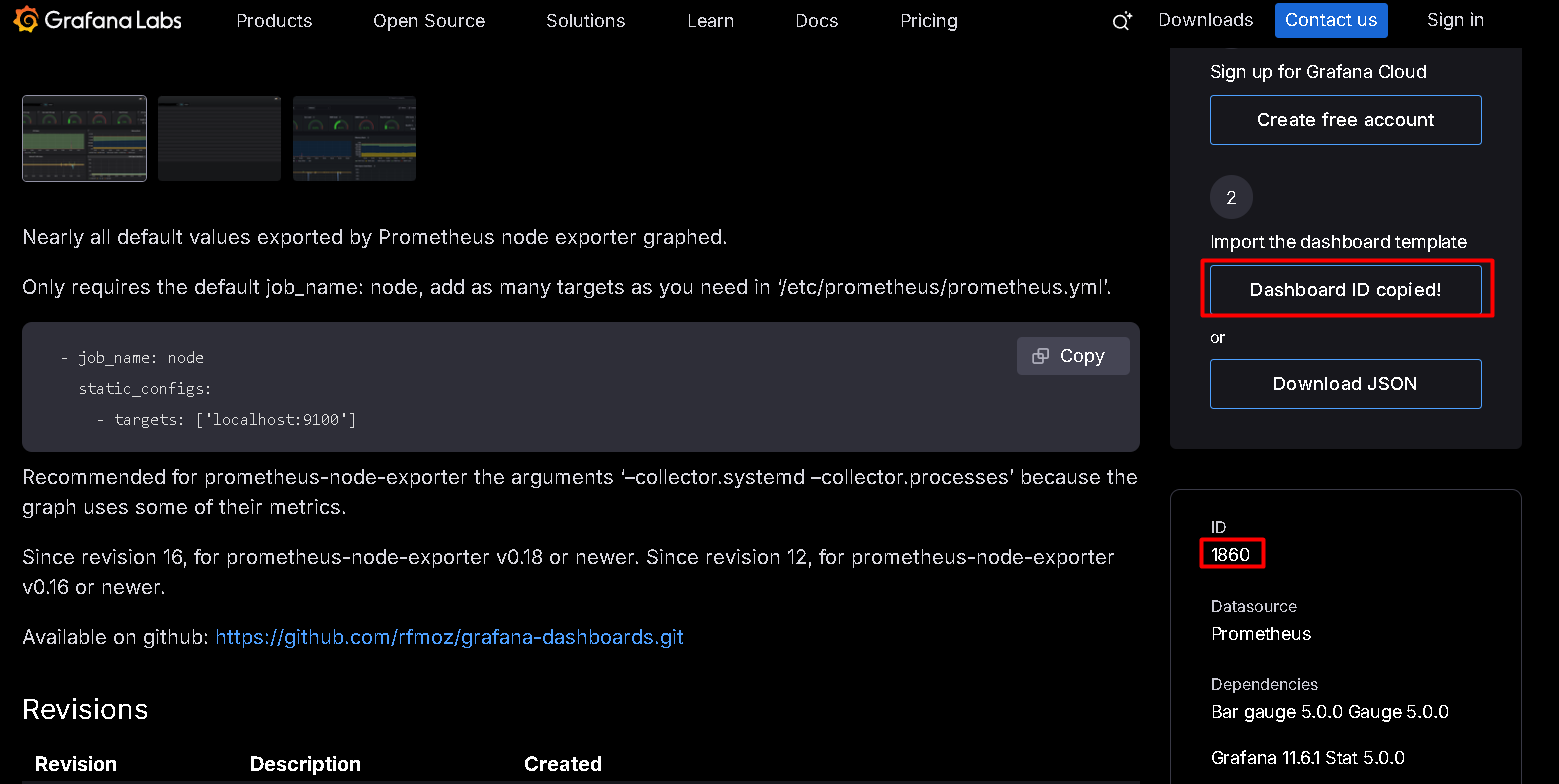1559x784 pixels.
Task: Expand the Open Source navigation menu
Action: pos(428,20)
